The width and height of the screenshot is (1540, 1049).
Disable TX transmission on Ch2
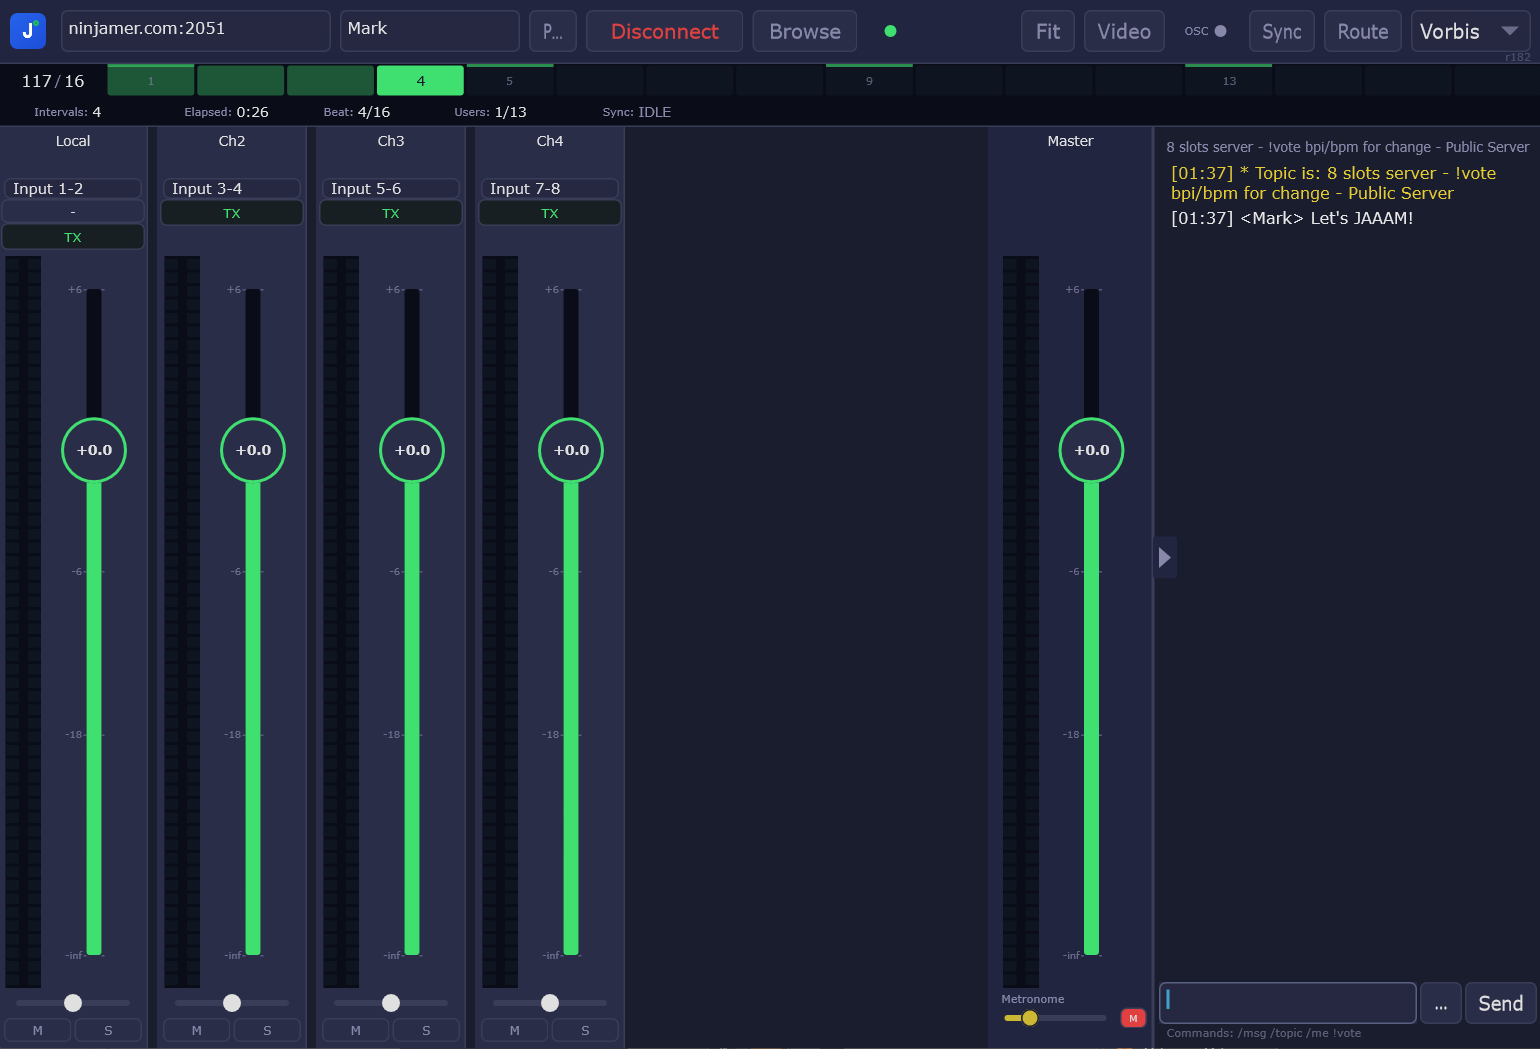(x=232, y=212)
